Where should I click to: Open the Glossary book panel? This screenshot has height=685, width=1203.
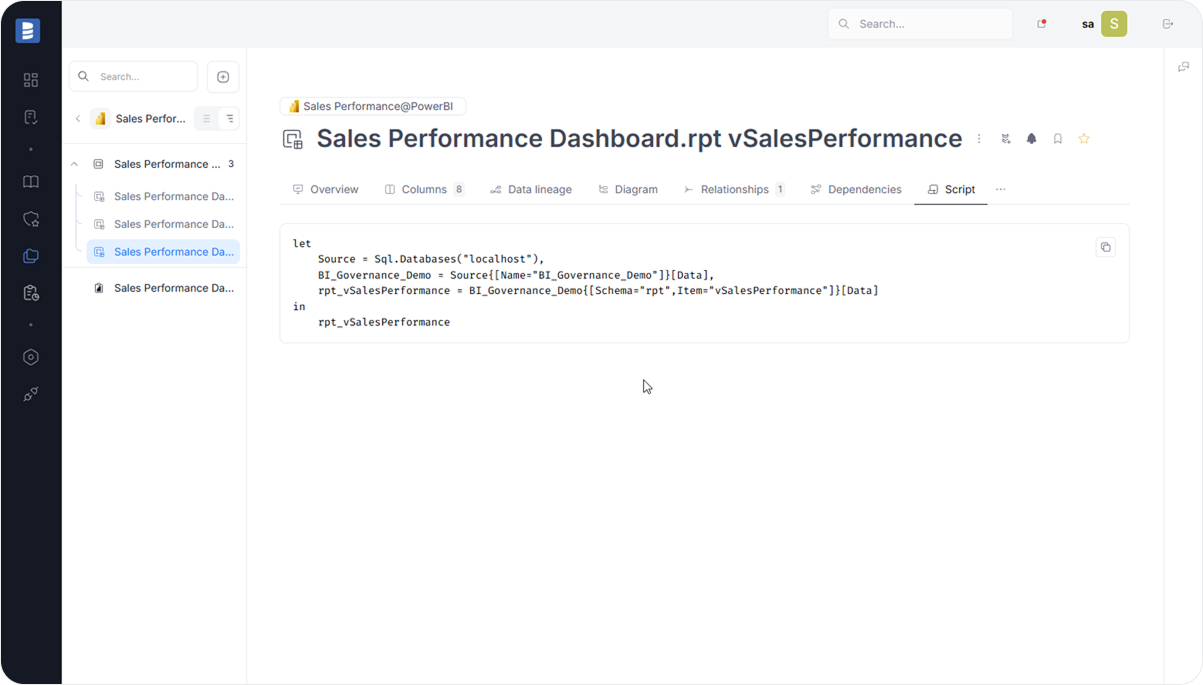[31, 181]
